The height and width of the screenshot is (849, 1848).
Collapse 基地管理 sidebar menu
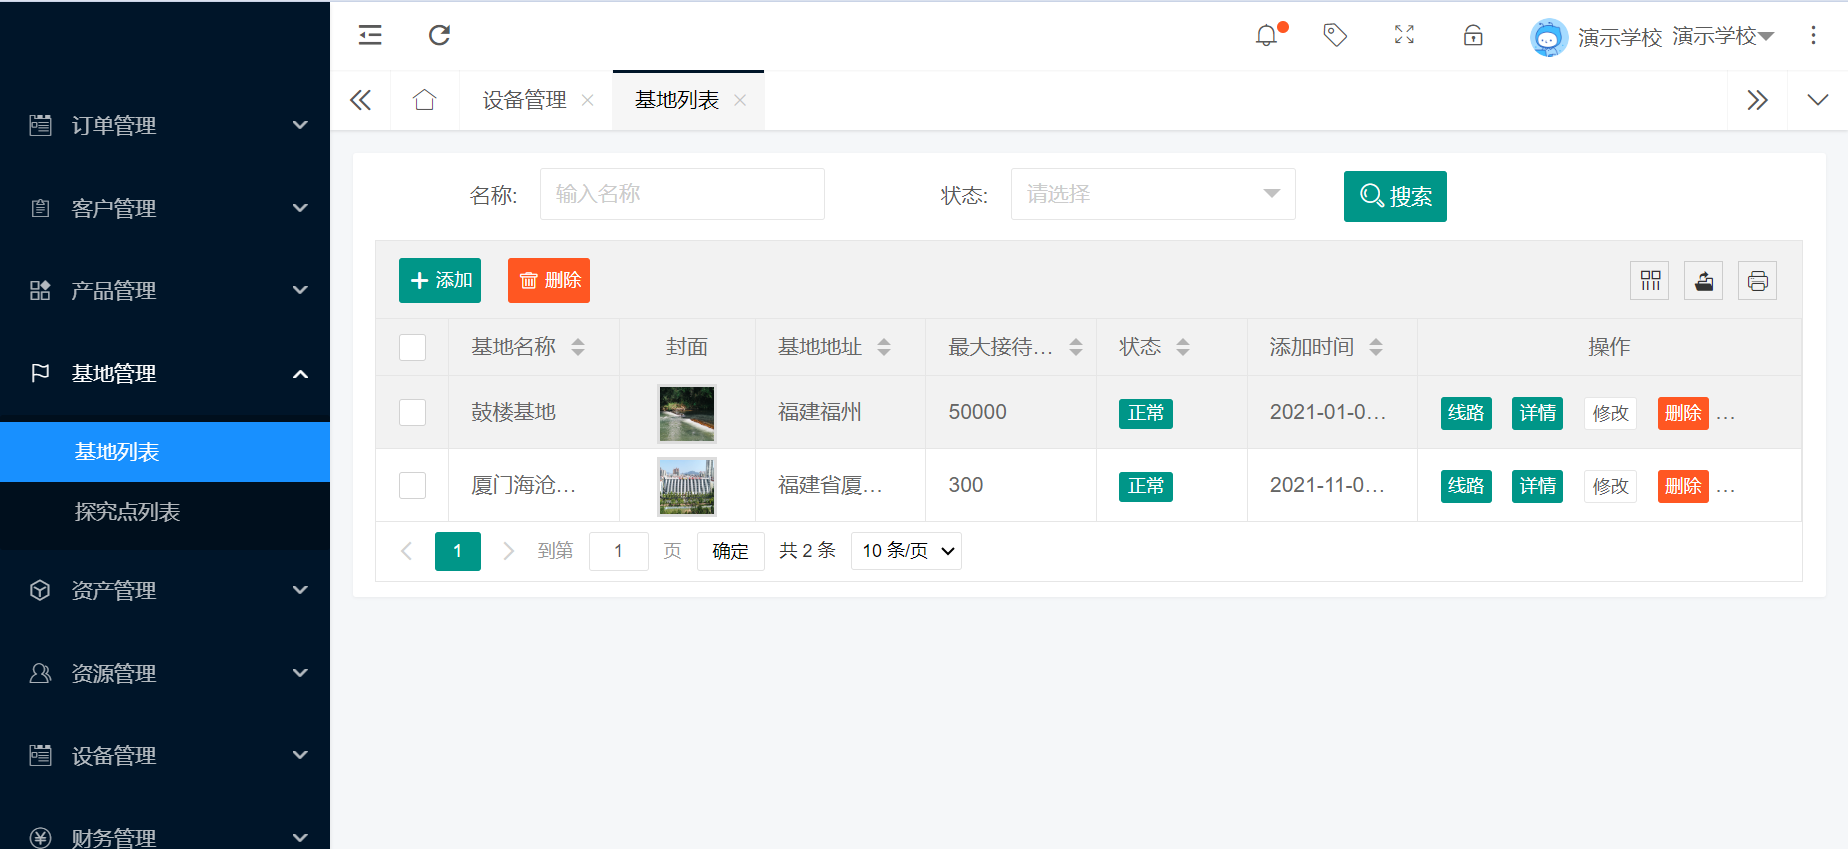point(165,373)
